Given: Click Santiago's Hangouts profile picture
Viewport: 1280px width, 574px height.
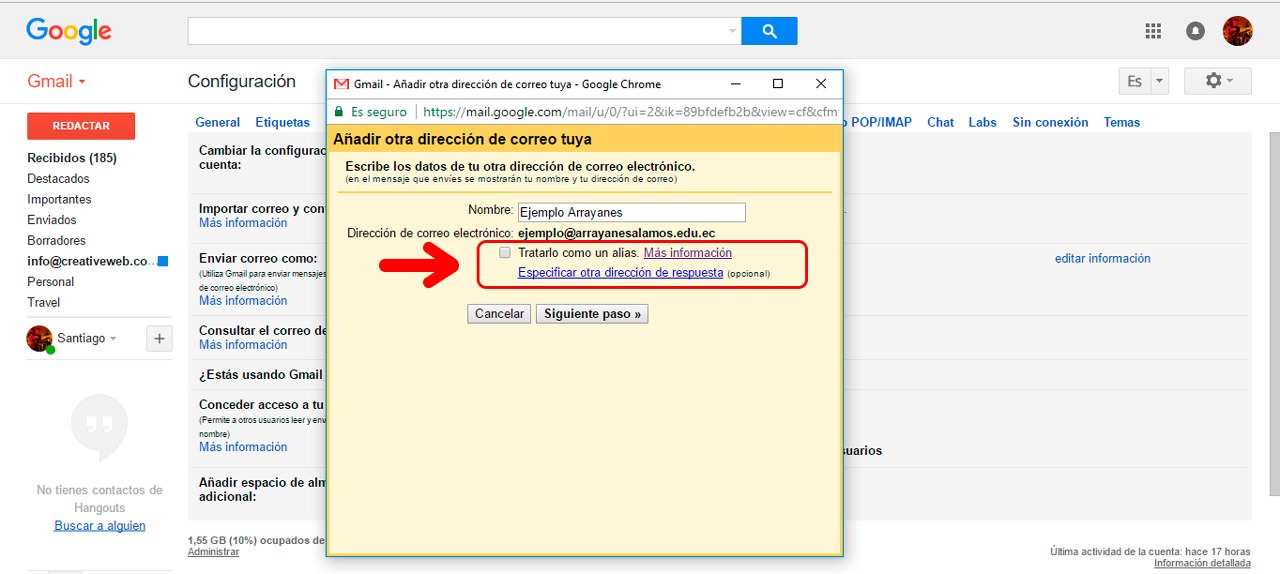Looking at the screenshot, I should coord(40,338).
